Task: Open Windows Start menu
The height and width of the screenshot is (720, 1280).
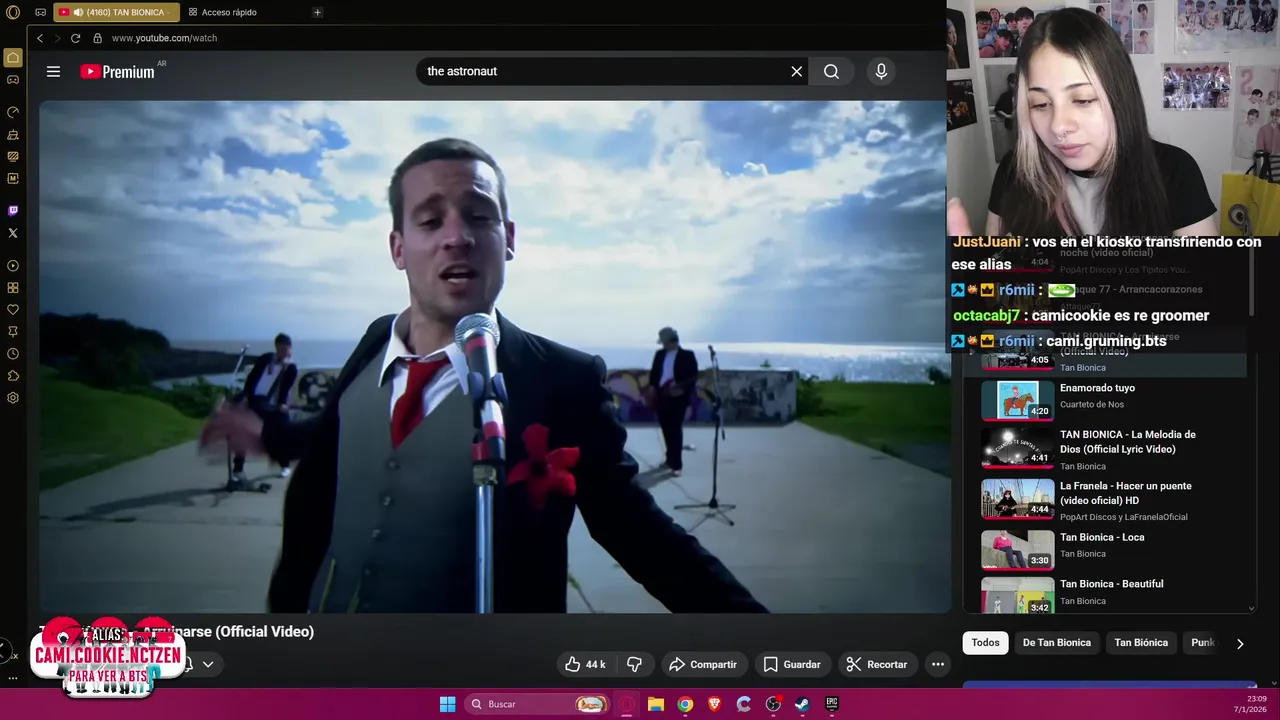Action: tap(447, 704)
